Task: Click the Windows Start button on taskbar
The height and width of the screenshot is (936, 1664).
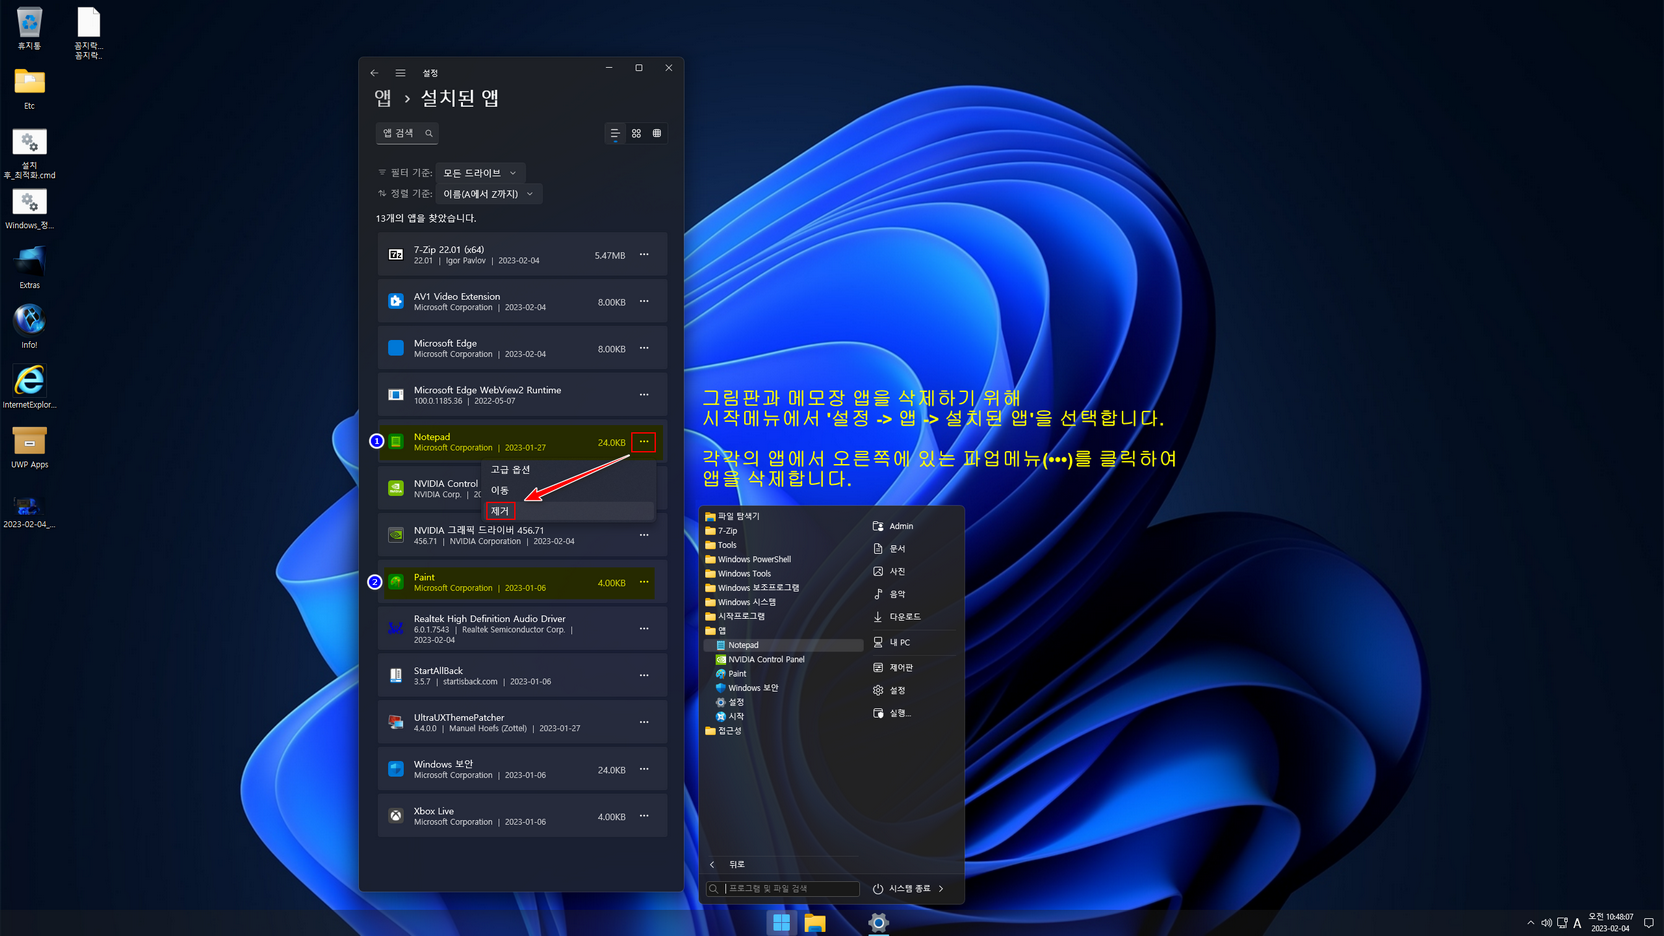Action: 781,923
